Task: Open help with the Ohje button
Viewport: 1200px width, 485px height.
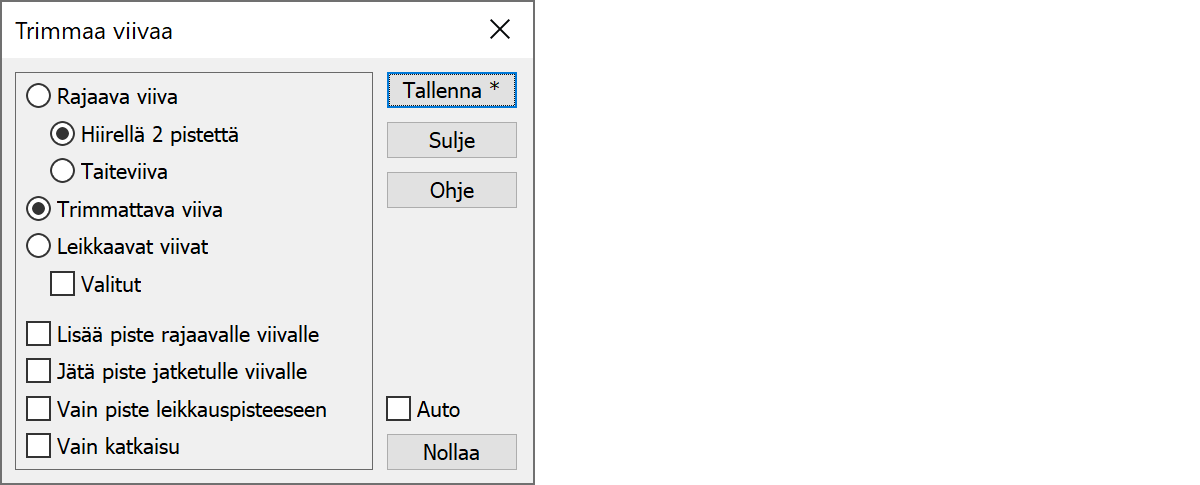Action: tap(451, 190)
